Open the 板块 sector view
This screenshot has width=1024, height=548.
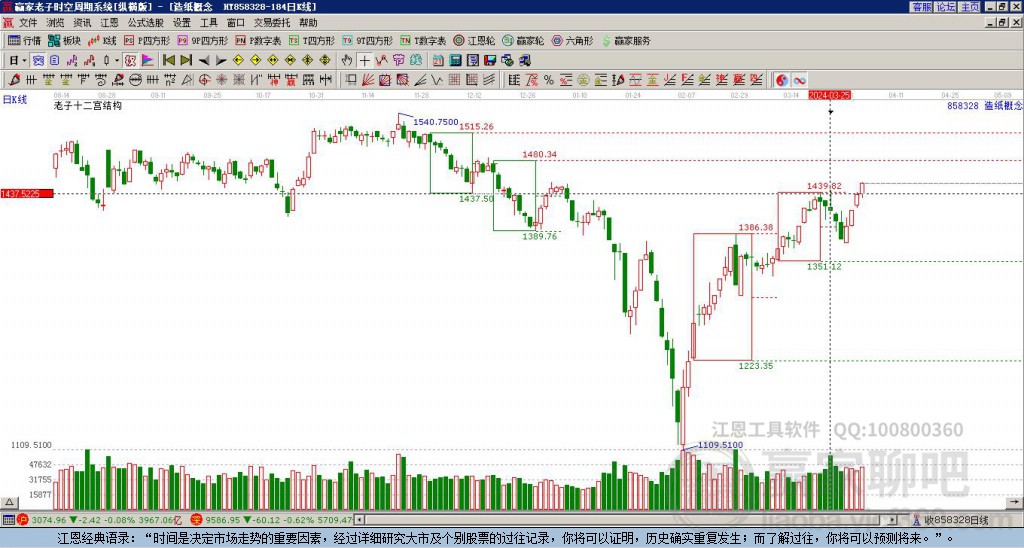[64, 40]
